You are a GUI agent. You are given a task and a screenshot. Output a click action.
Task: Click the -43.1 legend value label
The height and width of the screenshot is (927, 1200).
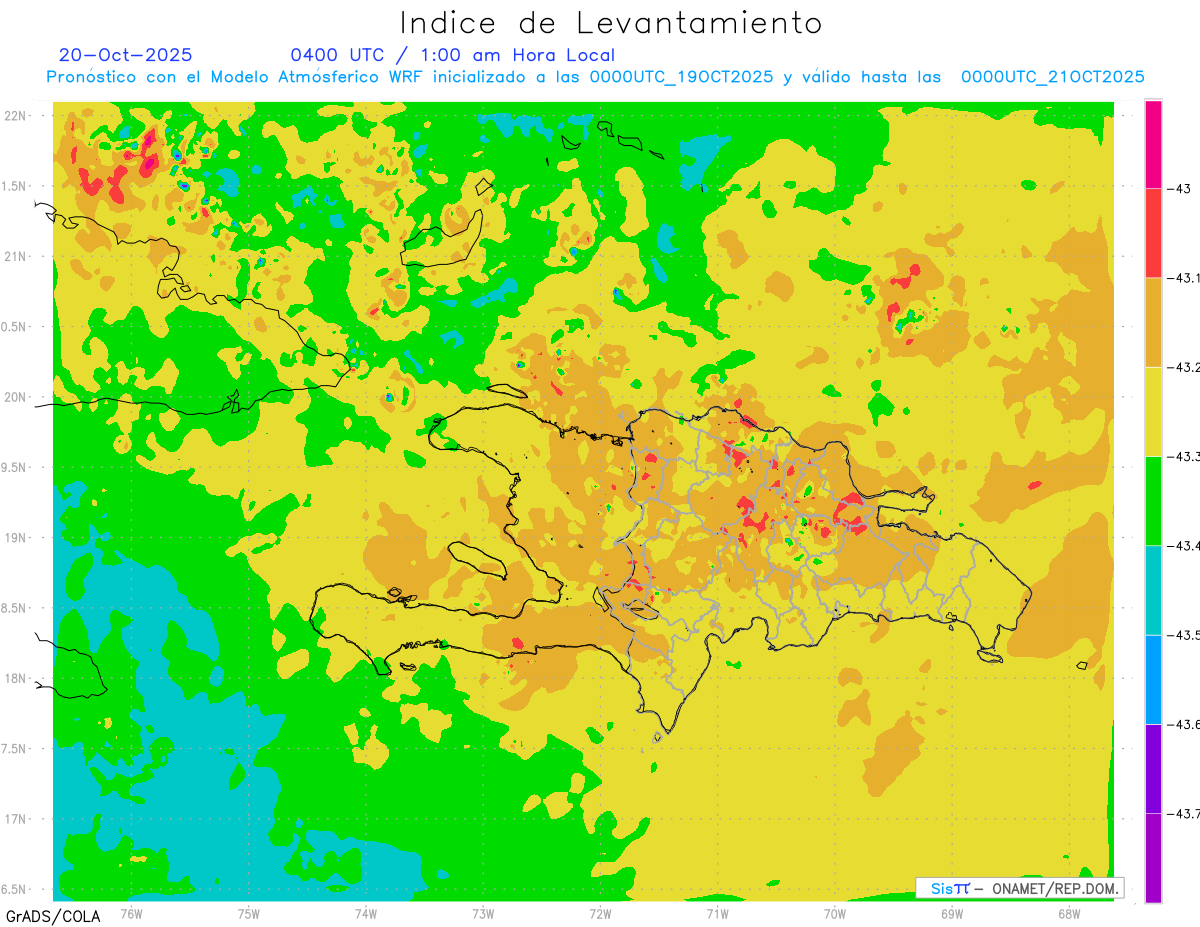pyautogui.click(x=1182, y=278)
